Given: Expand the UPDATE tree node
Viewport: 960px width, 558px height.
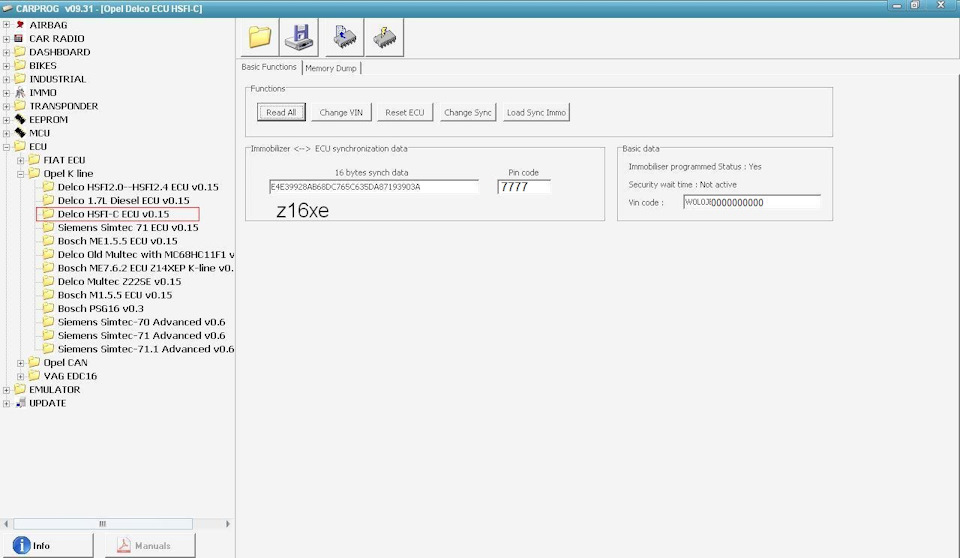Looking at the screenshot, I should (6, 403).
